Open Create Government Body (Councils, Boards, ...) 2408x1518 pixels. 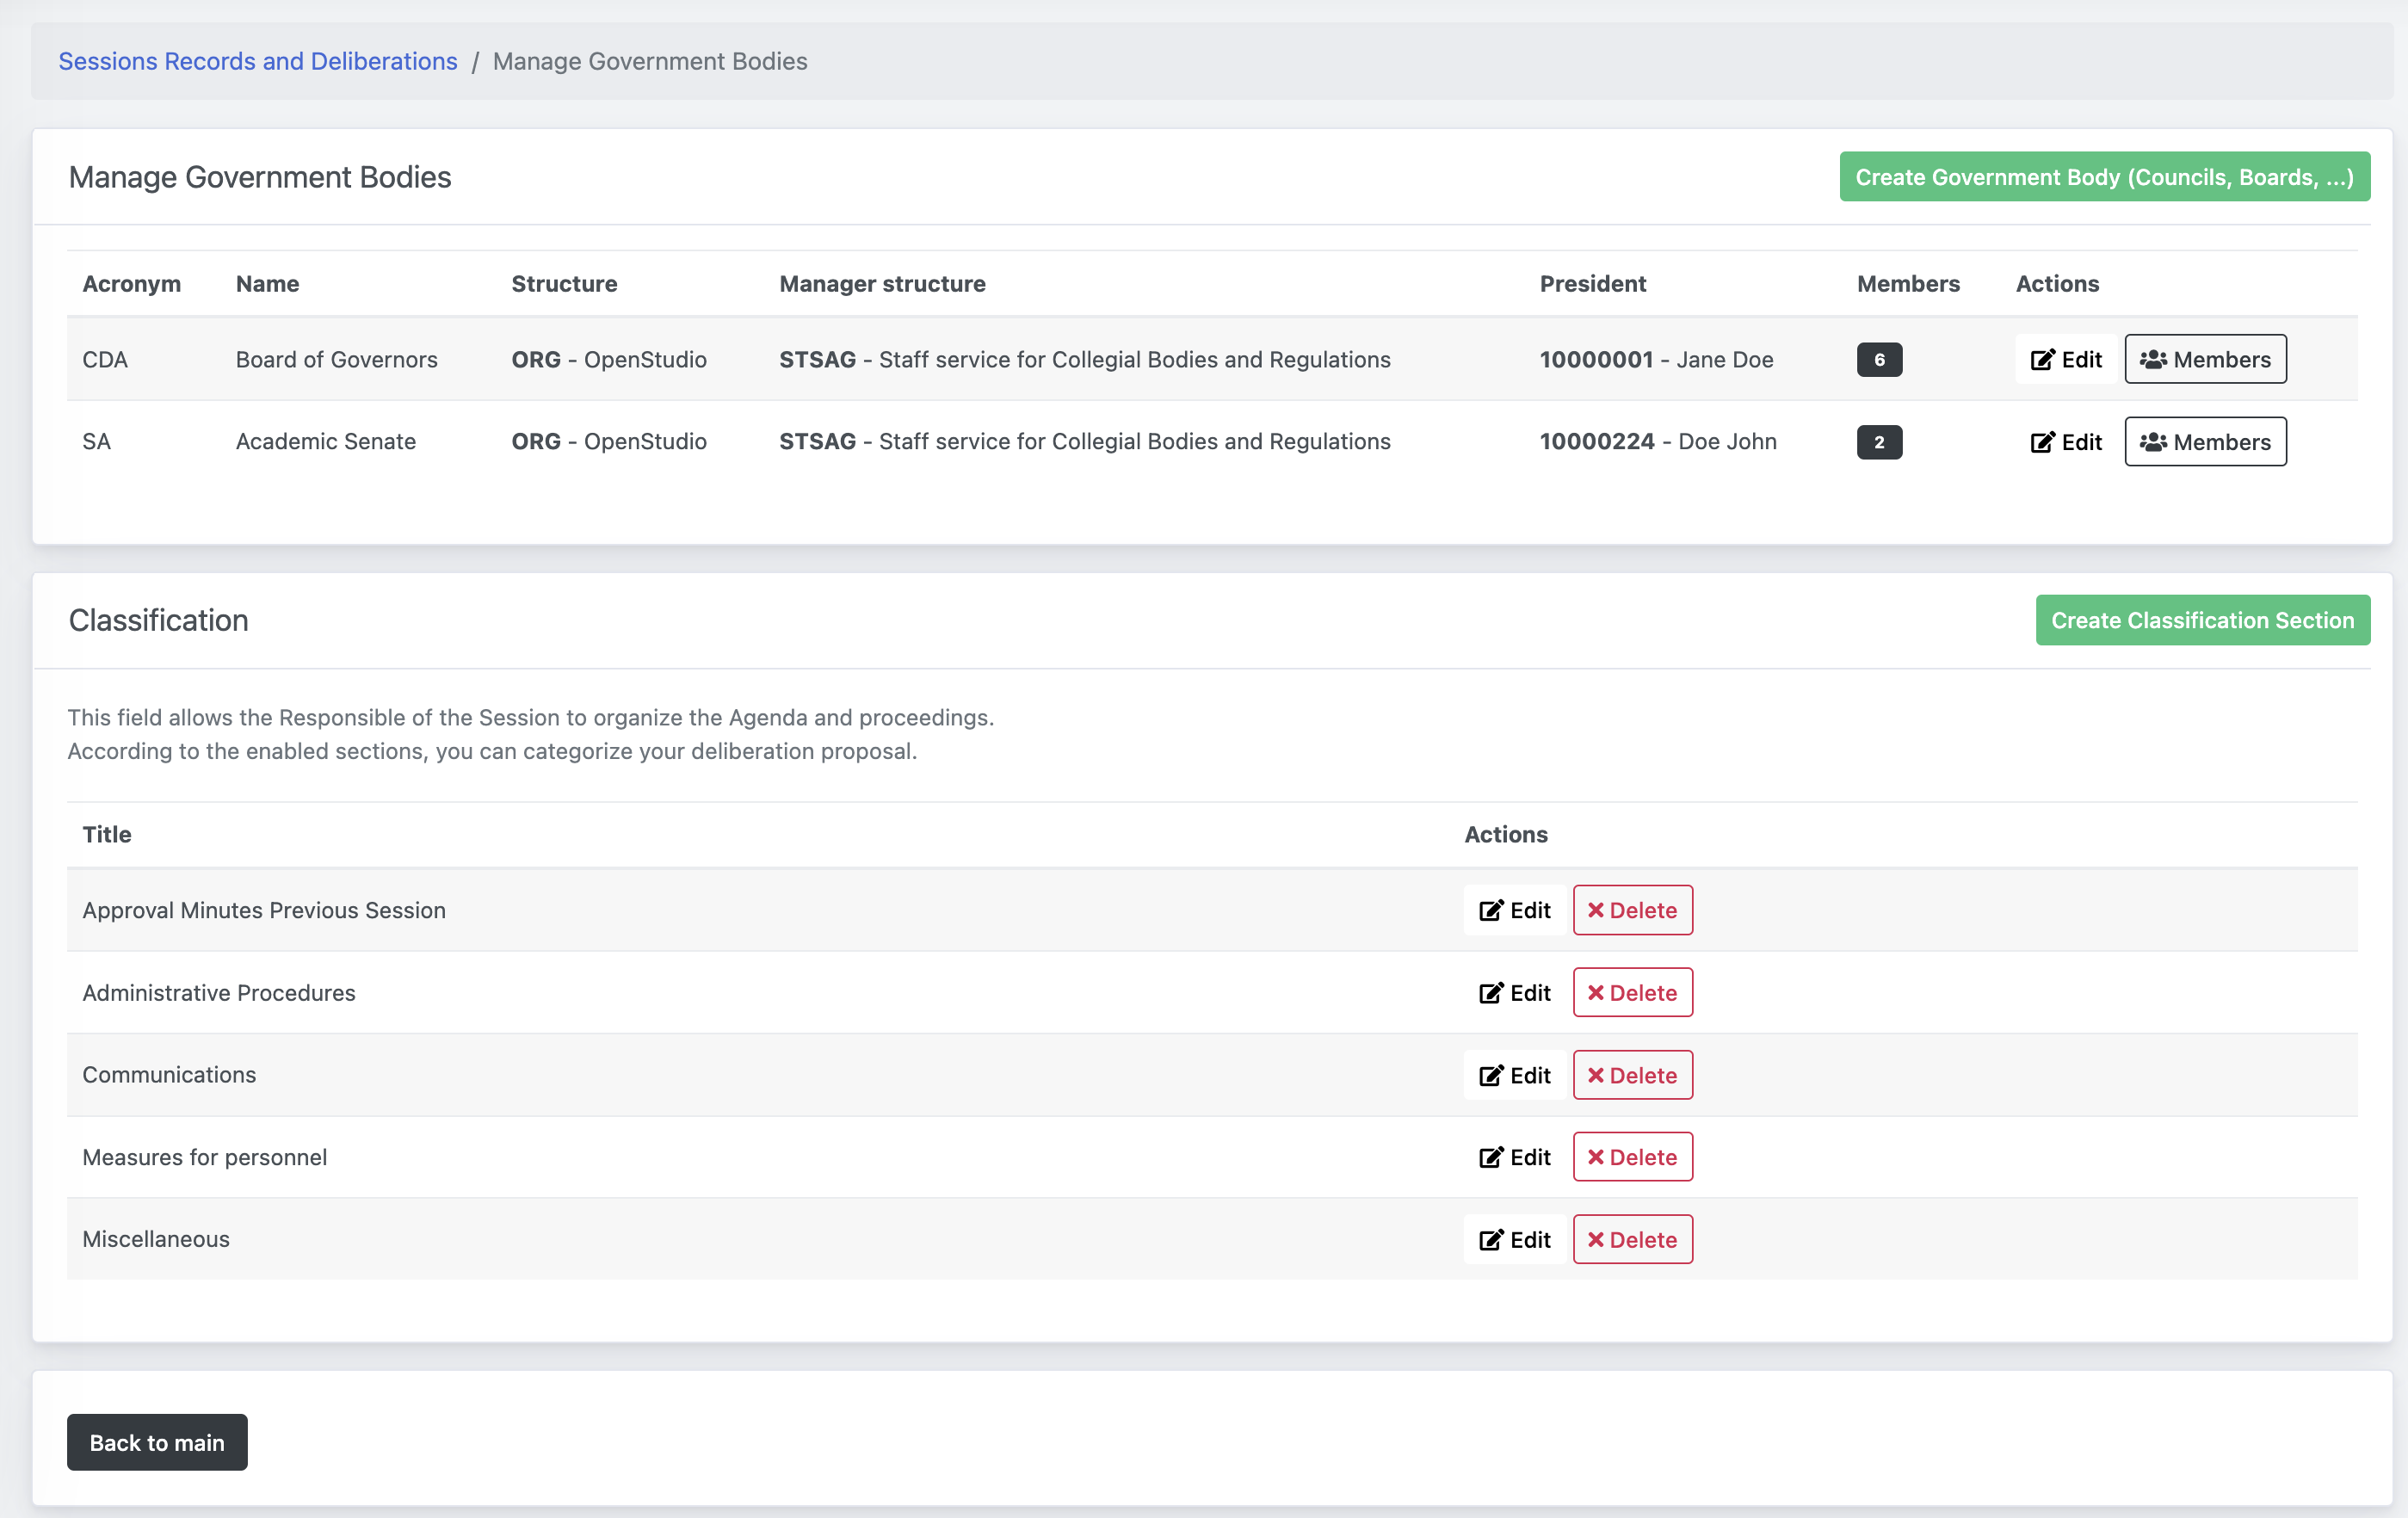[x=2105, y=175]
